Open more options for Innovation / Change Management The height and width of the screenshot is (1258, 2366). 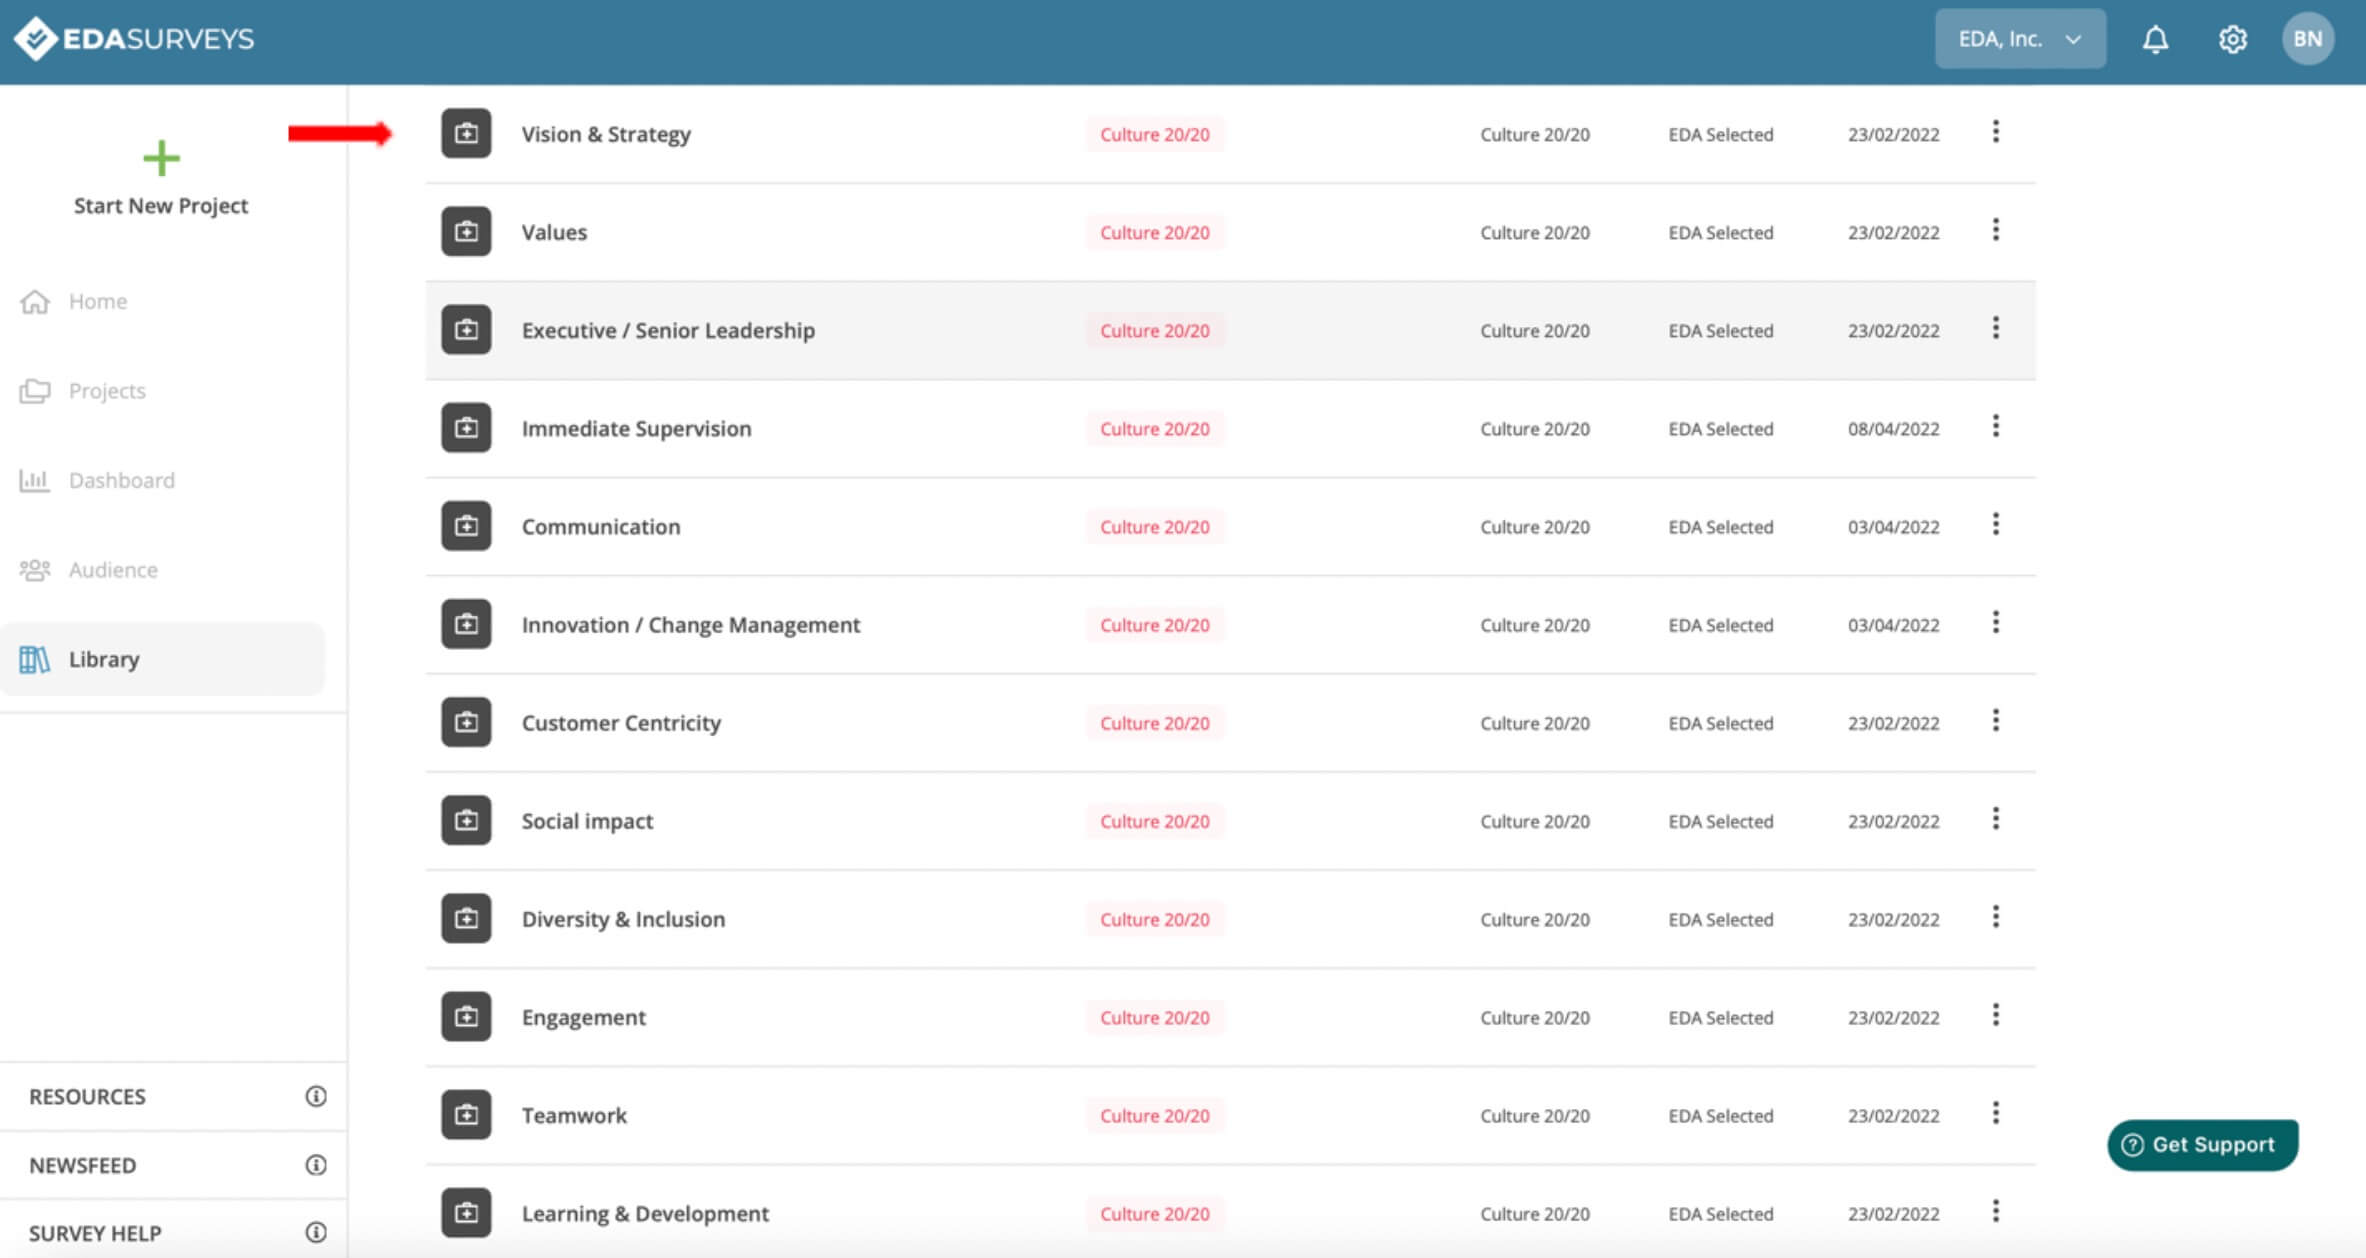coord(1995,622)
